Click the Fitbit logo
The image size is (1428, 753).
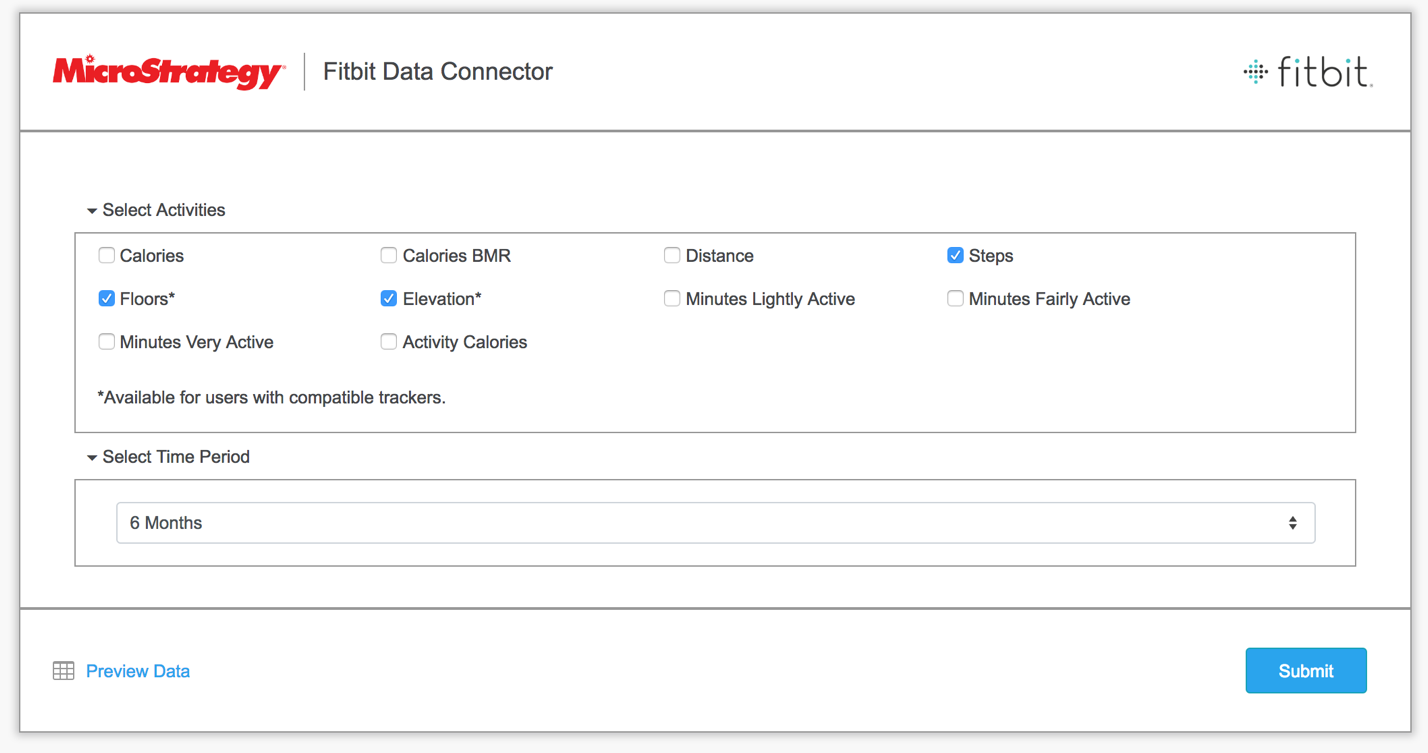(1307, 72)
